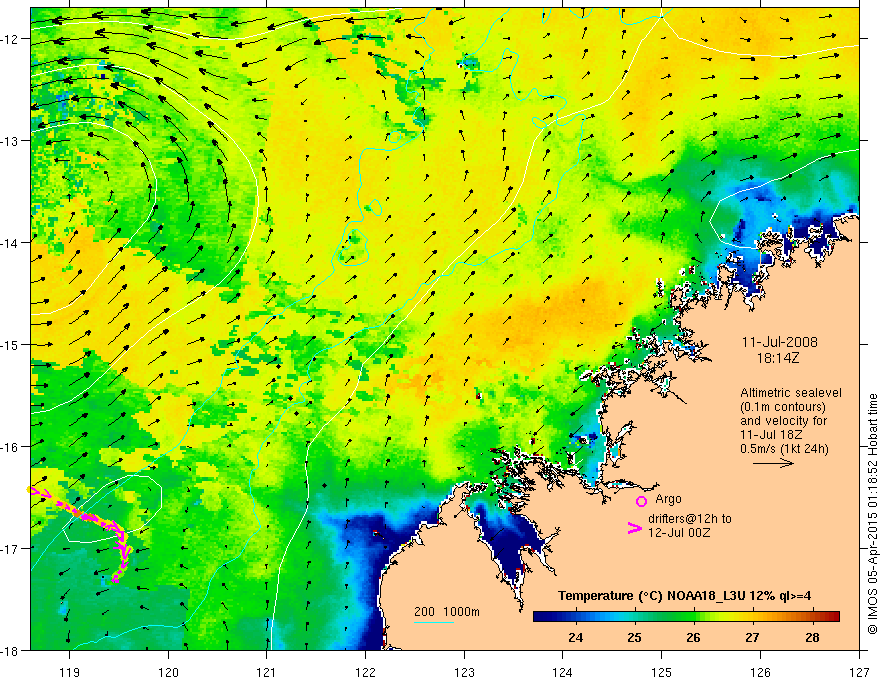Click the latitude axis label -14
The height and width of the screenshot is (680, 880).
click(x=12, y=243)
